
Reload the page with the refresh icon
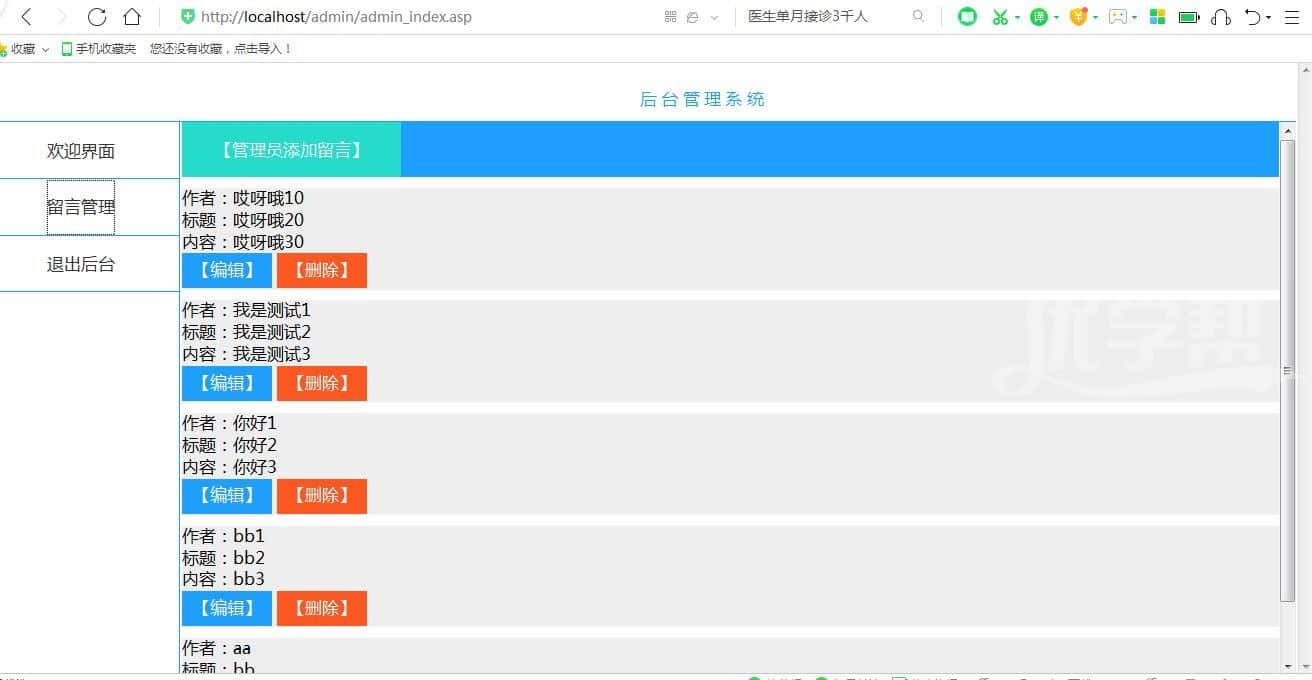(97, 17)
